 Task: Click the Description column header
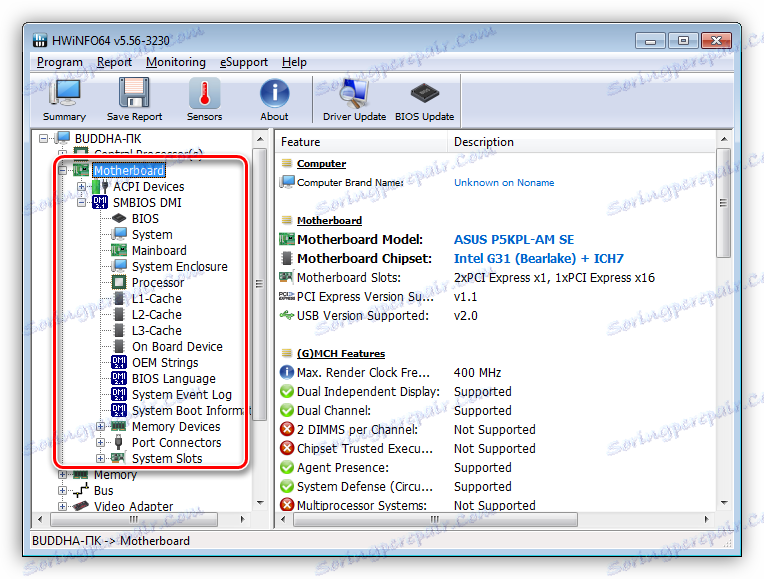[582, 142]
